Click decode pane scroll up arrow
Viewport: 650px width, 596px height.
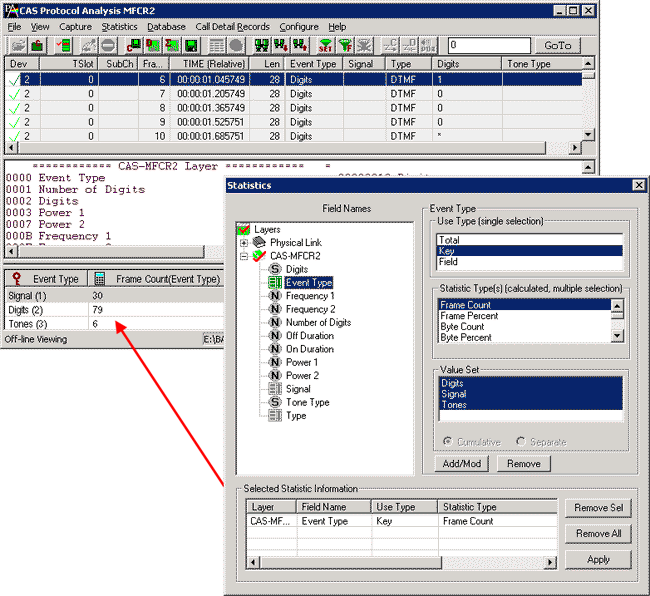pyautogui.click(x=588, y=167)
